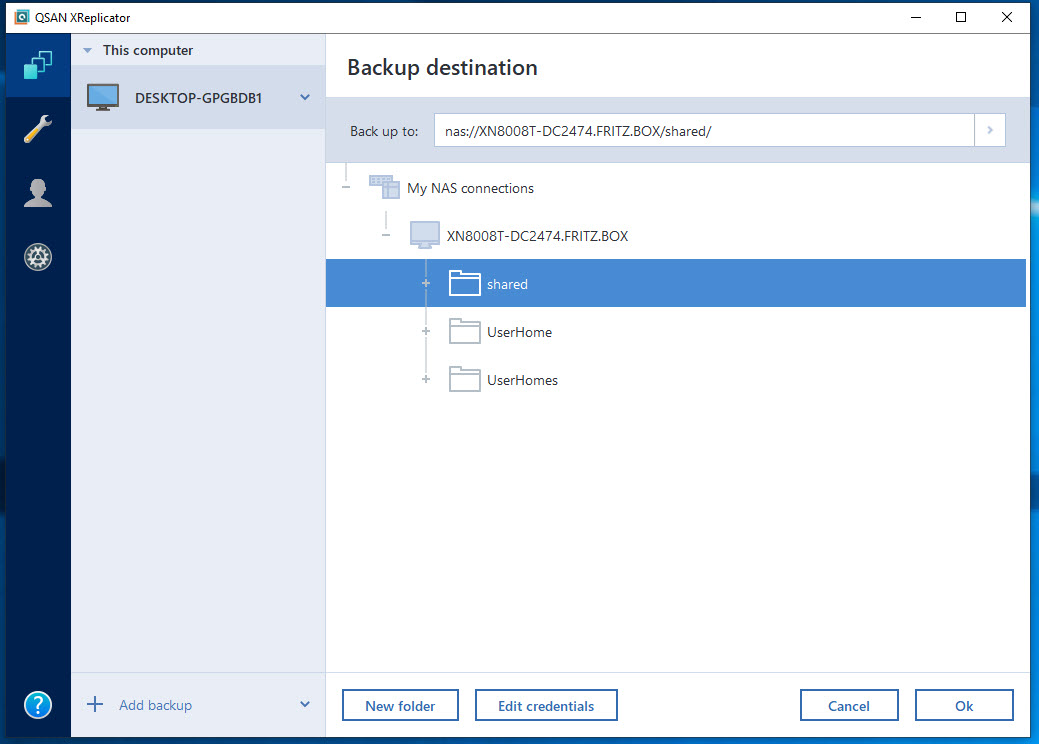Viewport: 1039px width, 744px height.
Task: Click the go arrow beside the path field
Action: 990,131
